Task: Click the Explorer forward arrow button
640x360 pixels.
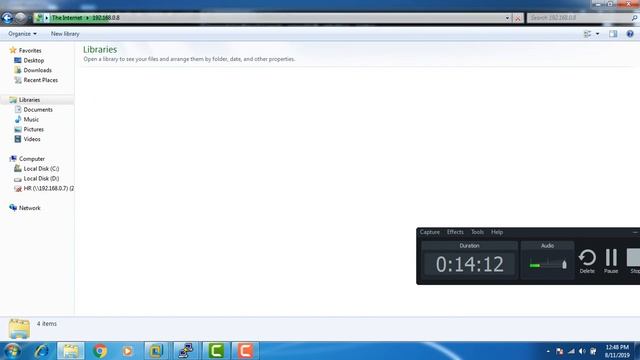Action: [x=20, y=18]
